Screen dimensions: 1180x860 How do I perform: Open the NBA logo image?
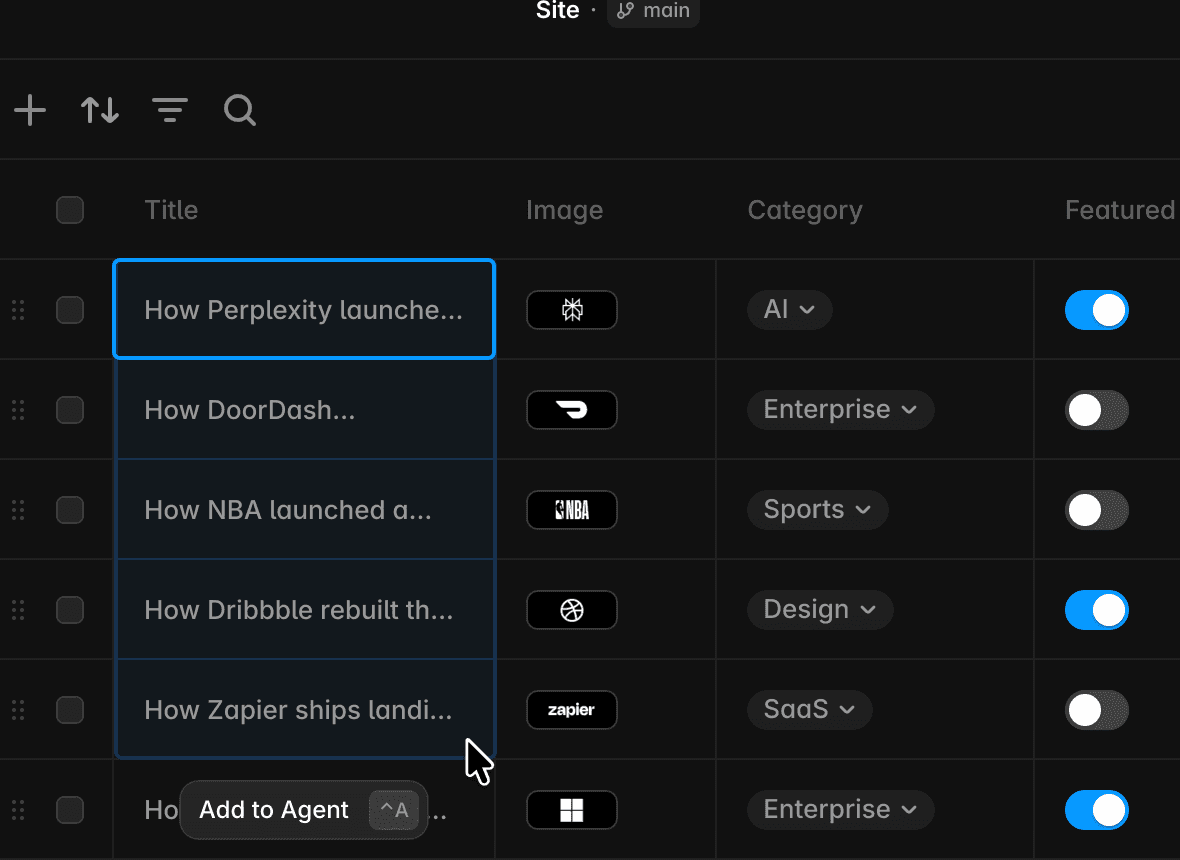click(572, 510)
